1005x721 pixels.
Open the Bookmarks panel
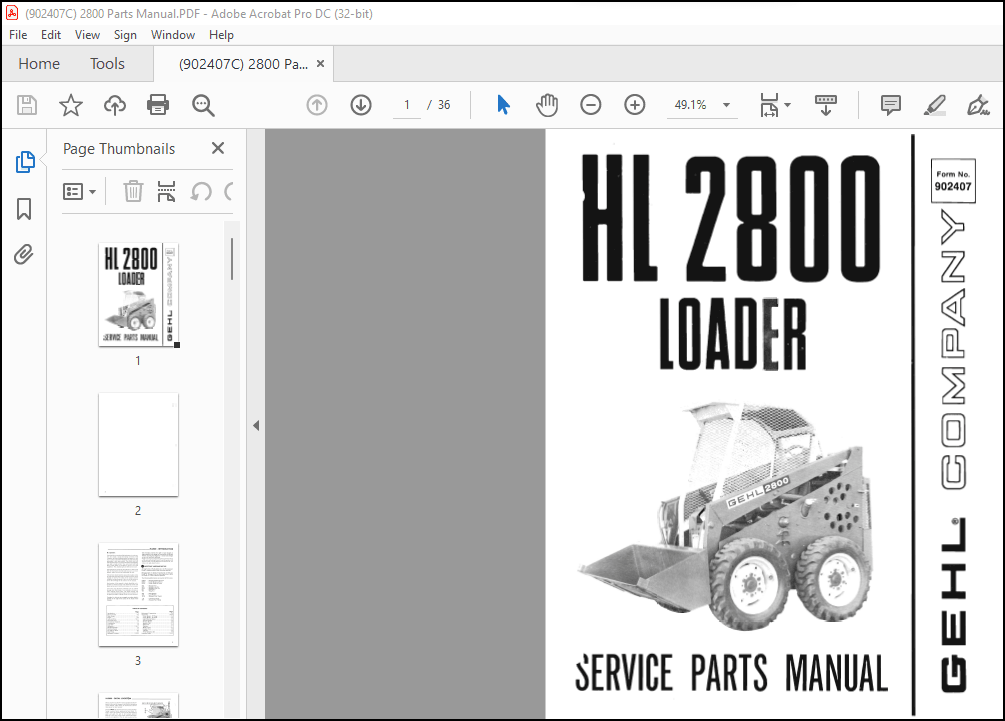[24, 209]
